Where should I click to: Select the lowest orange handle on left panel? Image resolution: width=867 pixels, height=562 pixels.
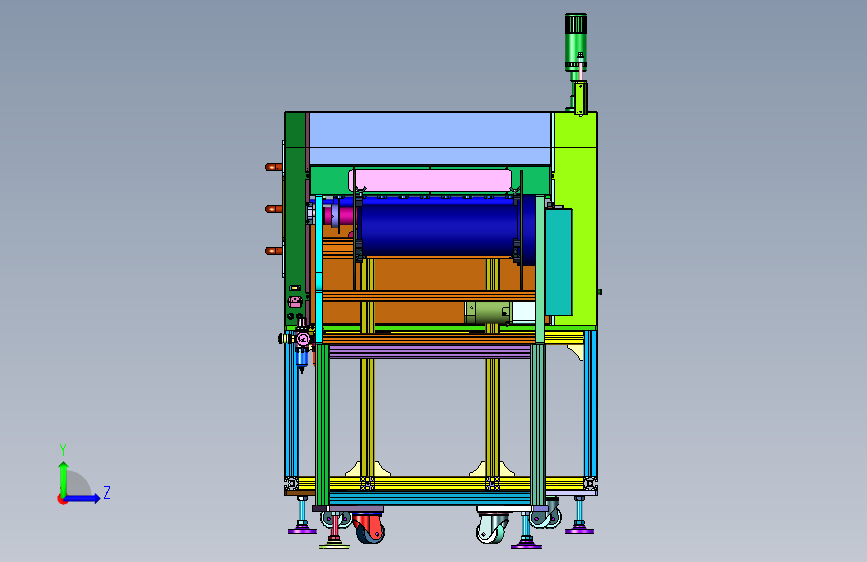click(x=274, y=251)
